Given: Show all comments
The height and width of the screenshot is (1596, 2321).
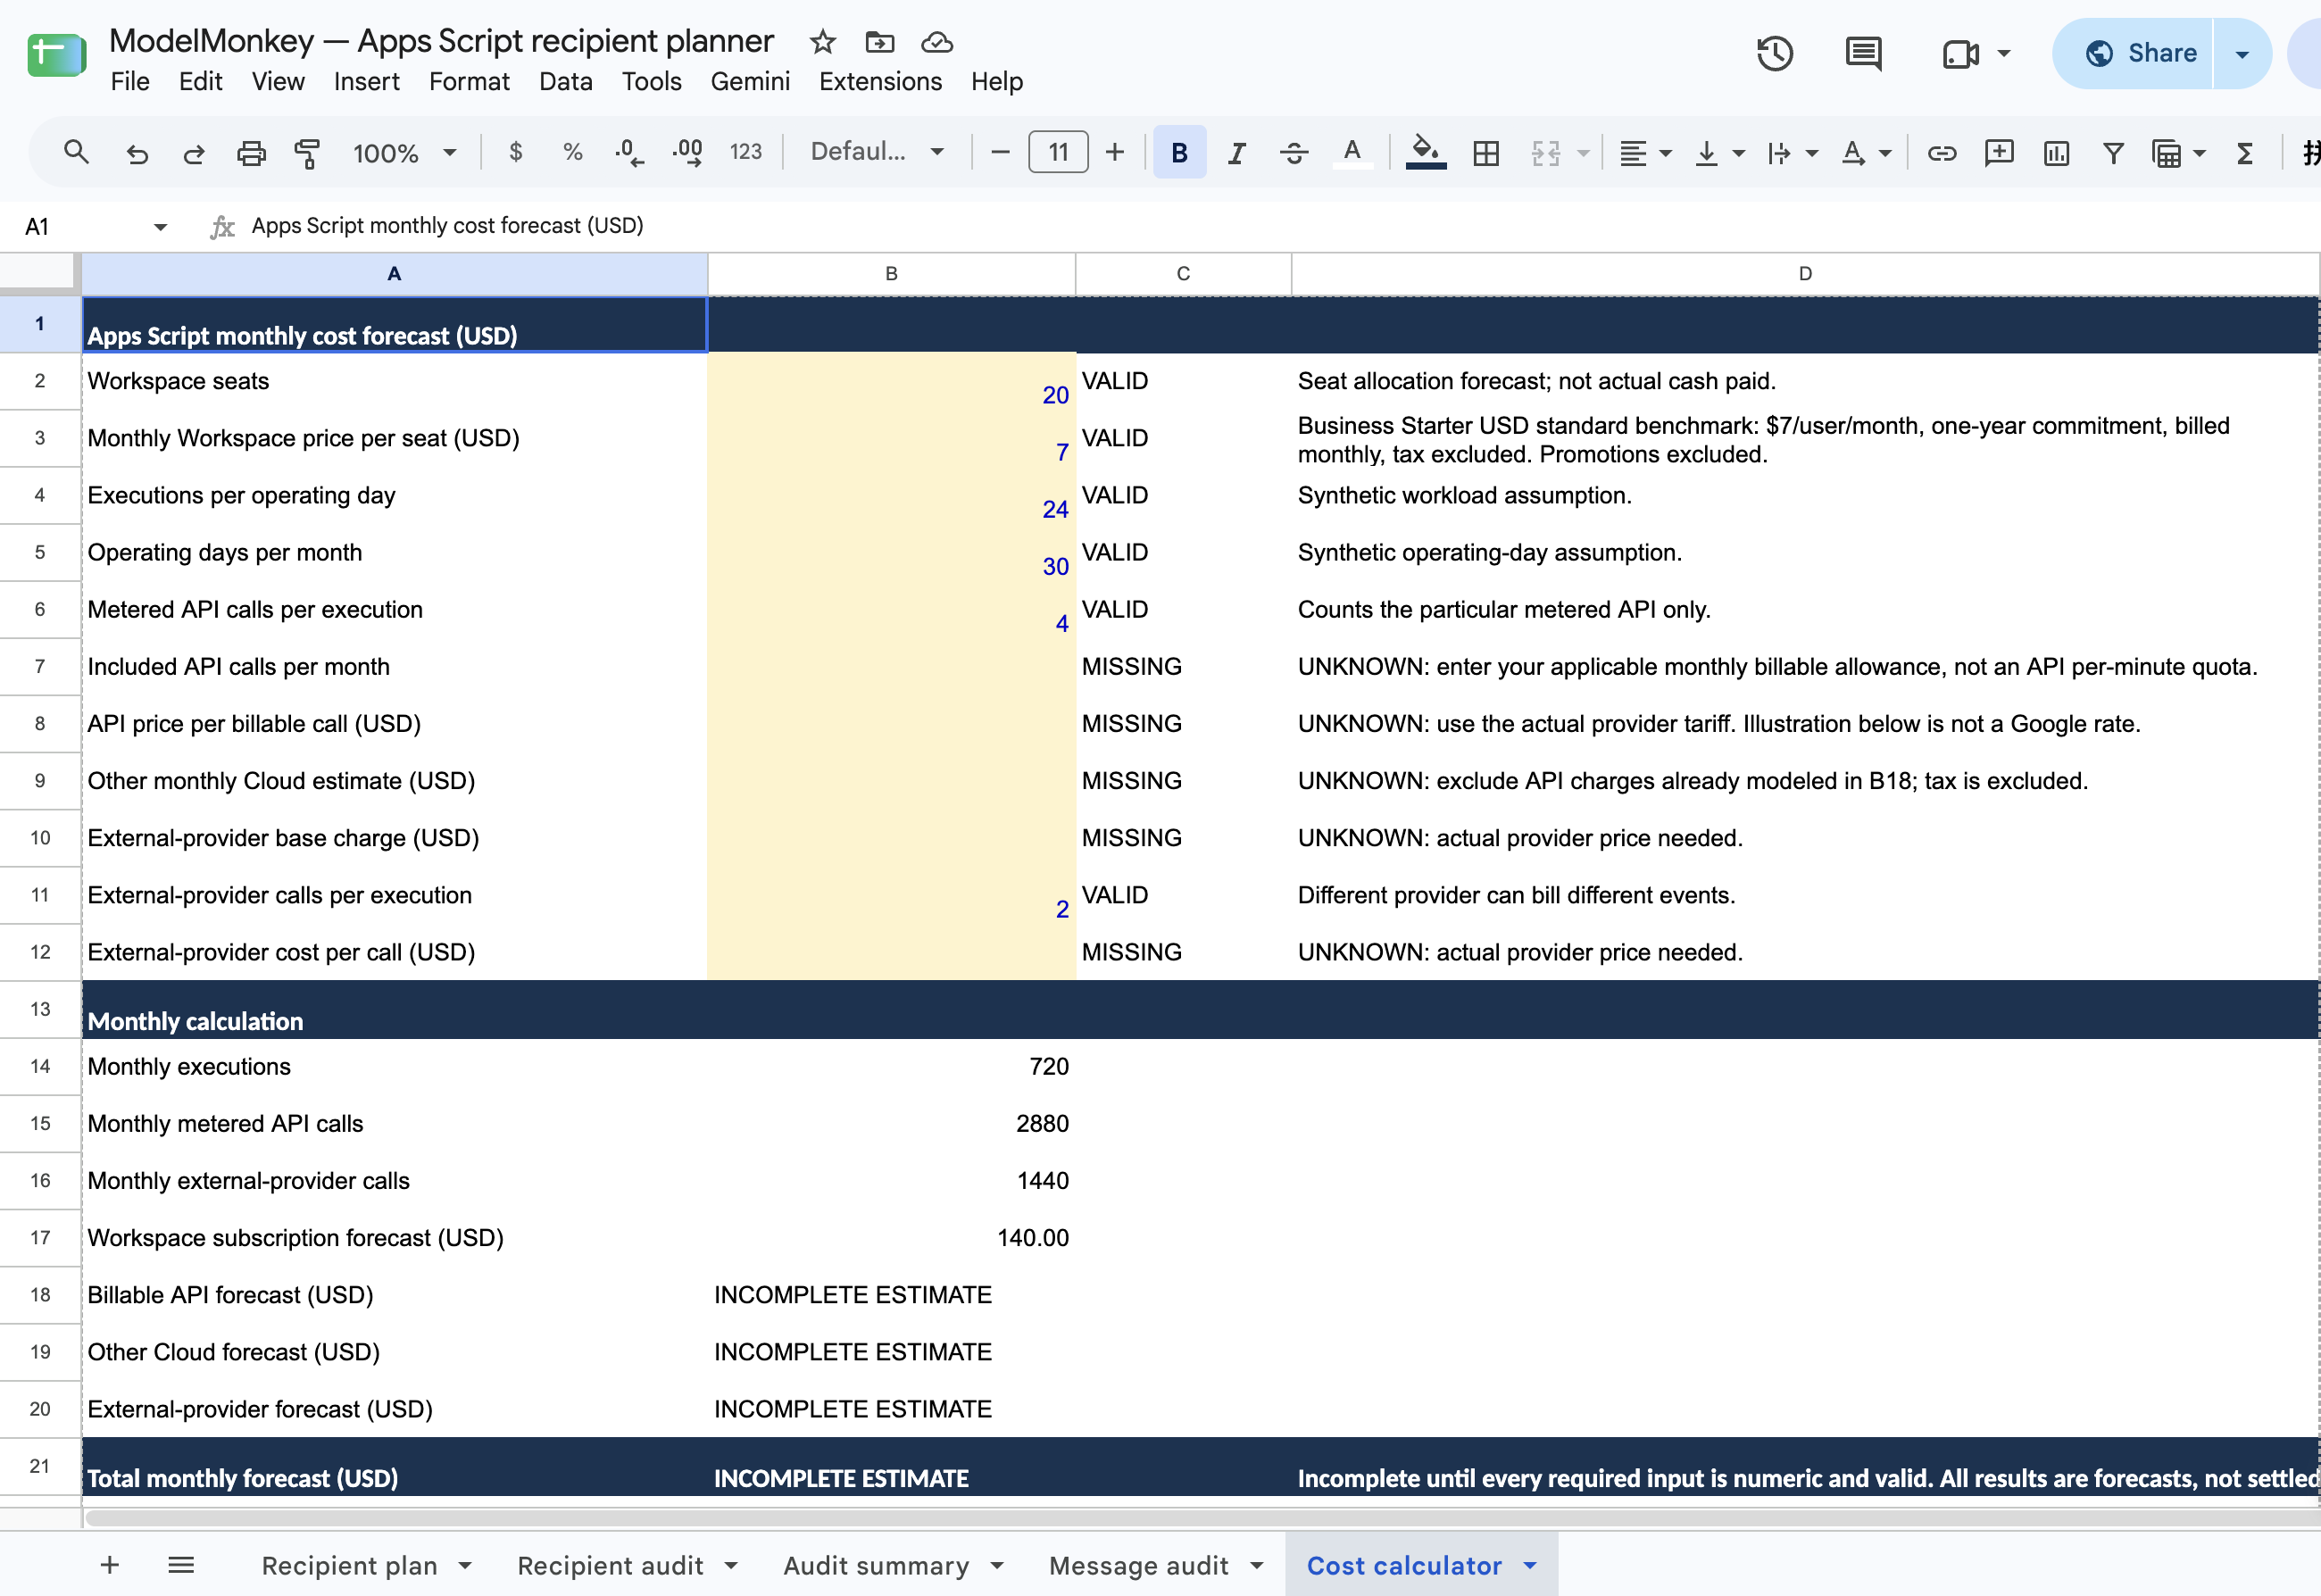Looking at the screenshot, I should tap(1862, 53).
